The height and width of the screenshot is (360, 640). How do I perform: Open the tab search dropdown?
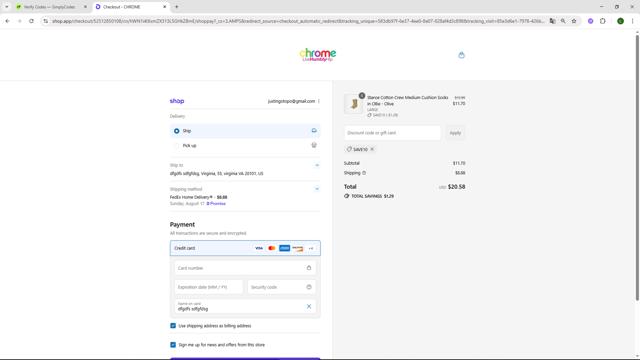tap(7, 7)
